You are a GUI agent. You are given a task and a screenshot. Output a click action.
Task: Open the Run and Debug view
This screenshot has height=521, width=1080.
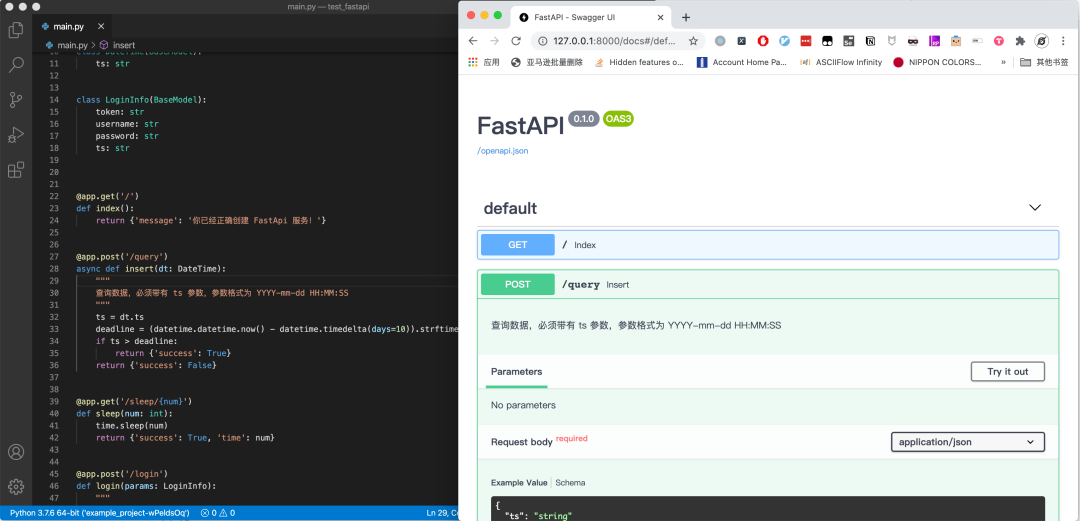coord(15,135)
